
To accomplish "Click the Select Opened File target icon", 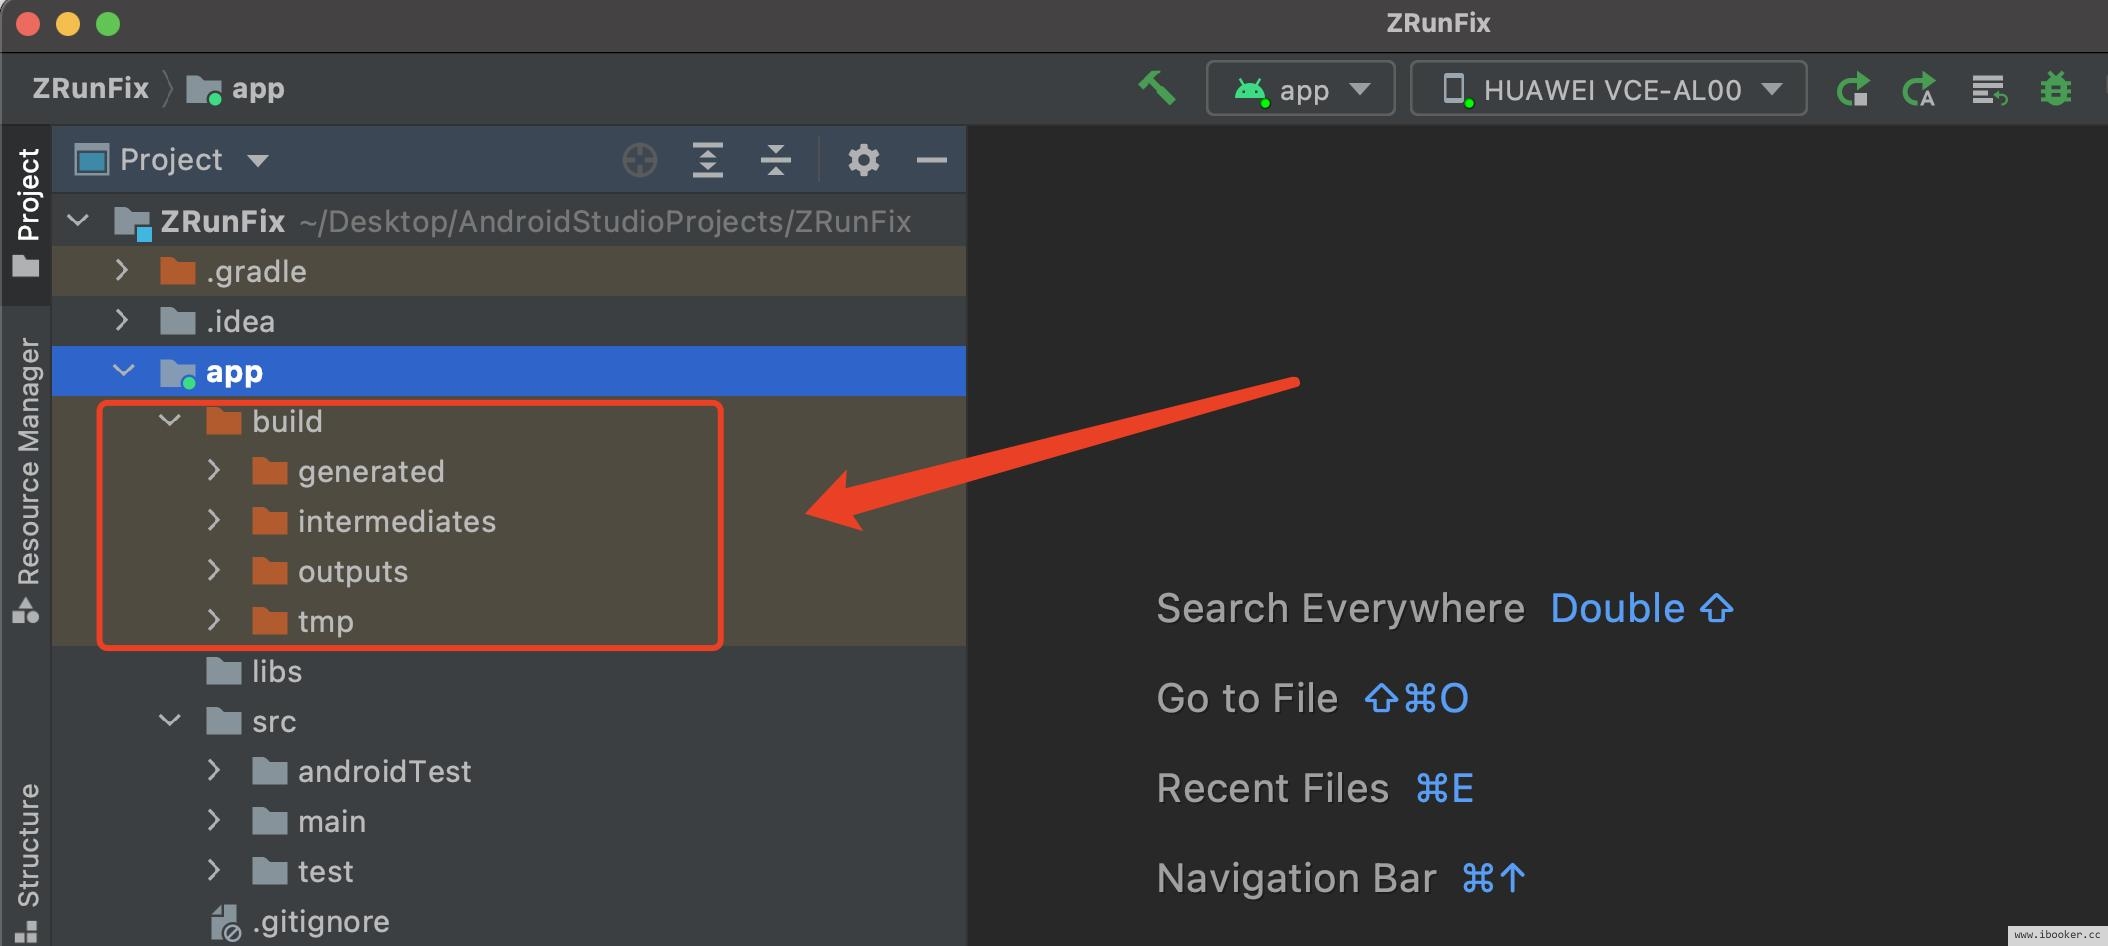I will pos(640,160).
